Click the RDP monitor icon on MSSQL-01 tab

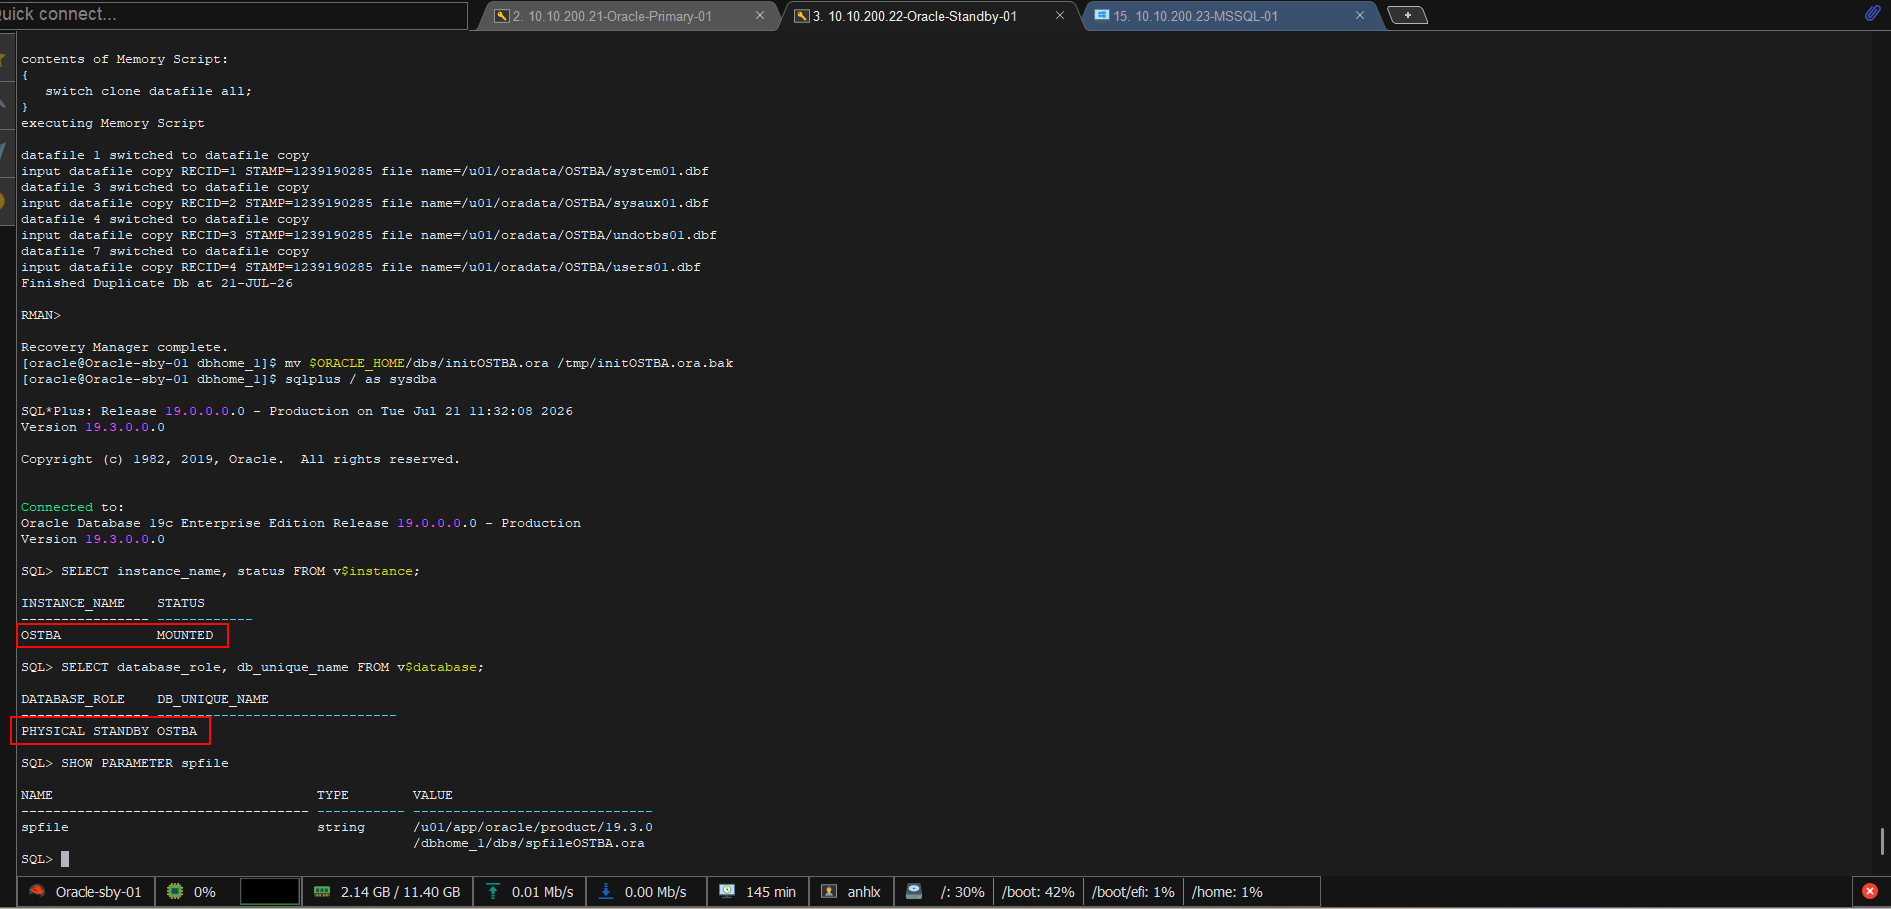click(1102, 16)
